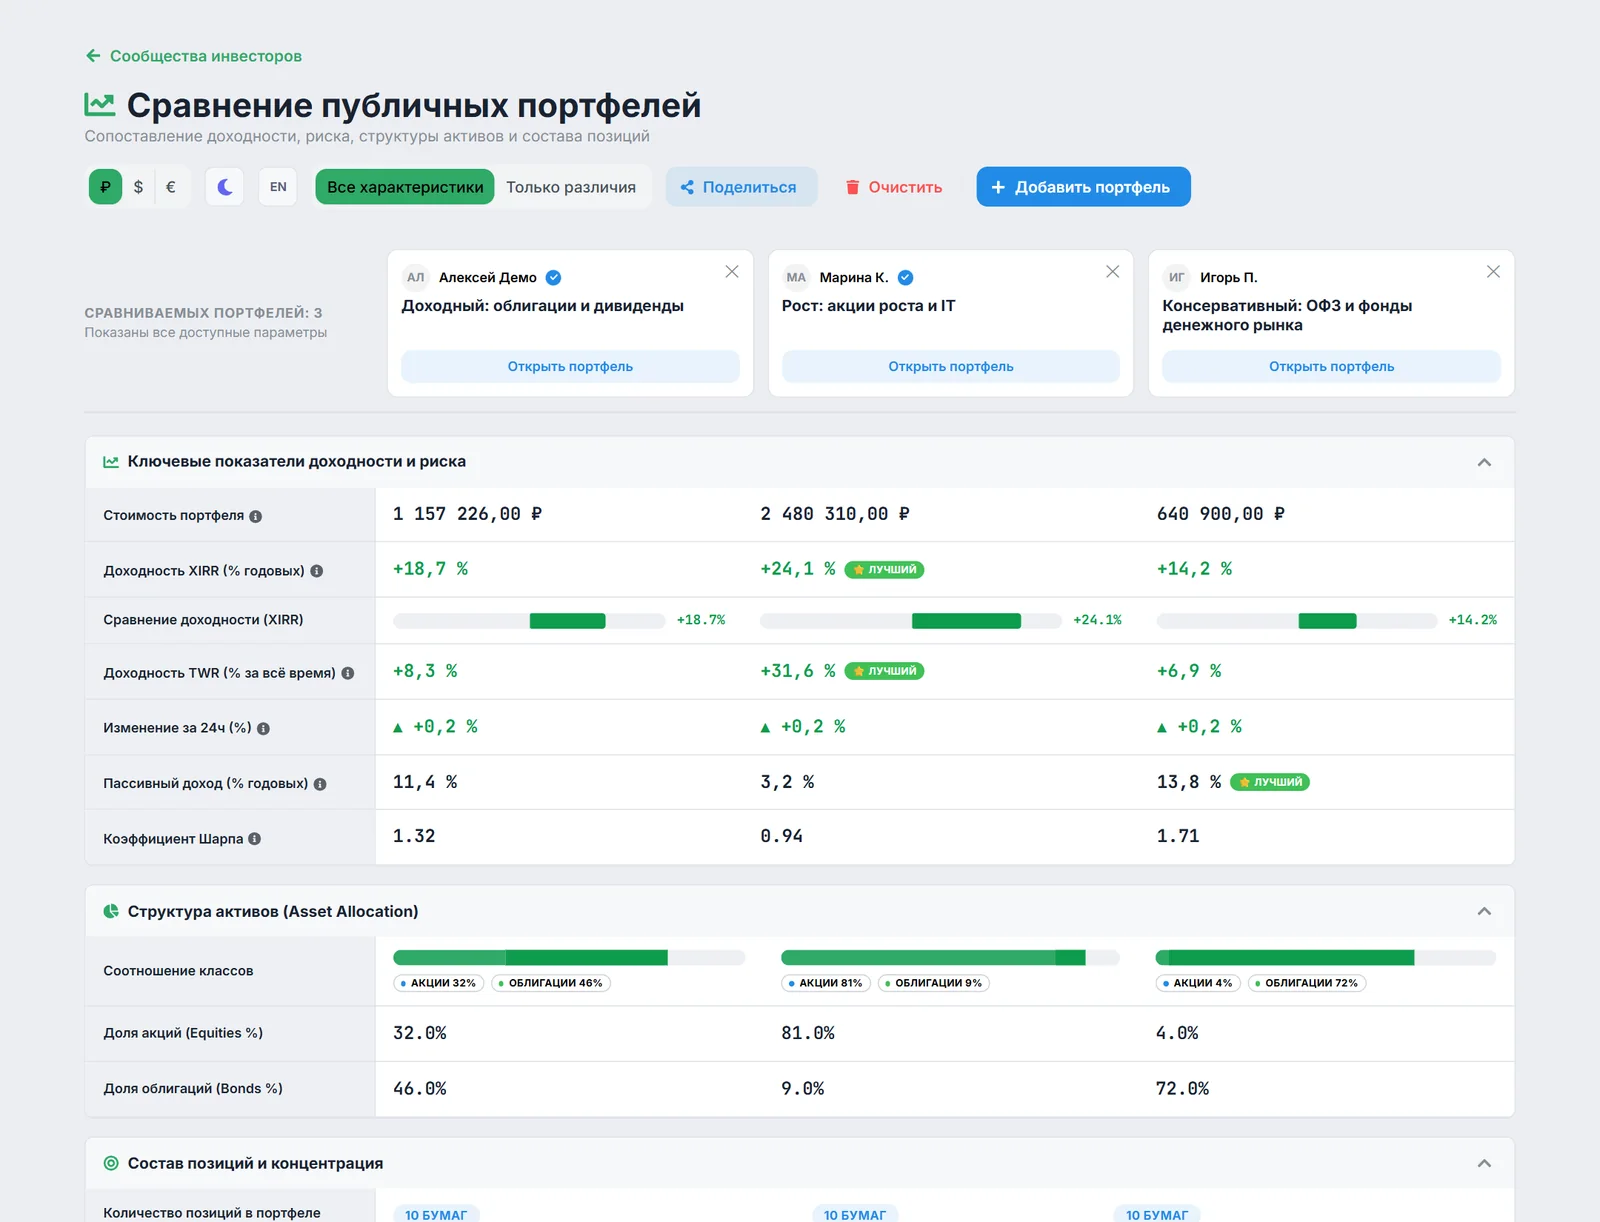Click value 640 900,00 ₽

pos(1221,514)
